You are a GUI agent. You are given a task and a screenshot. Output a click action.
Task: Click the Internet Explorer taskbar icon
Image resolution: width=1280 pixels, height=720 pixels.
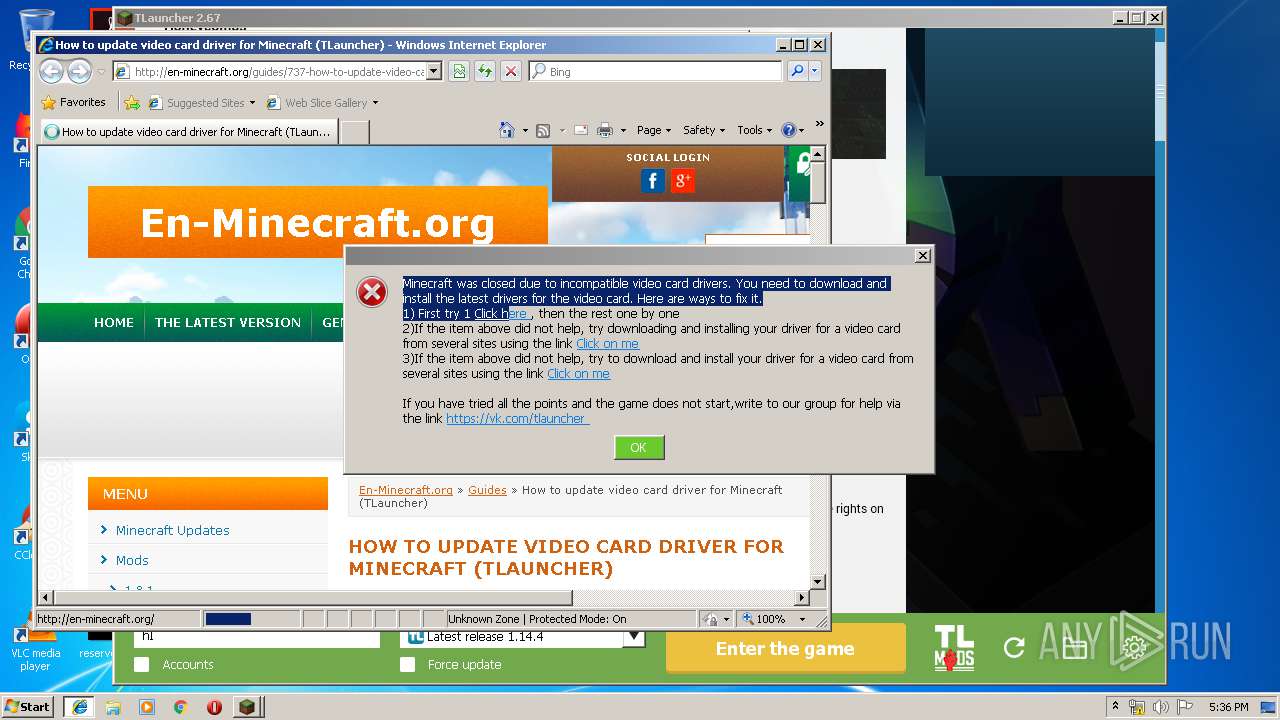coord(79,707)
